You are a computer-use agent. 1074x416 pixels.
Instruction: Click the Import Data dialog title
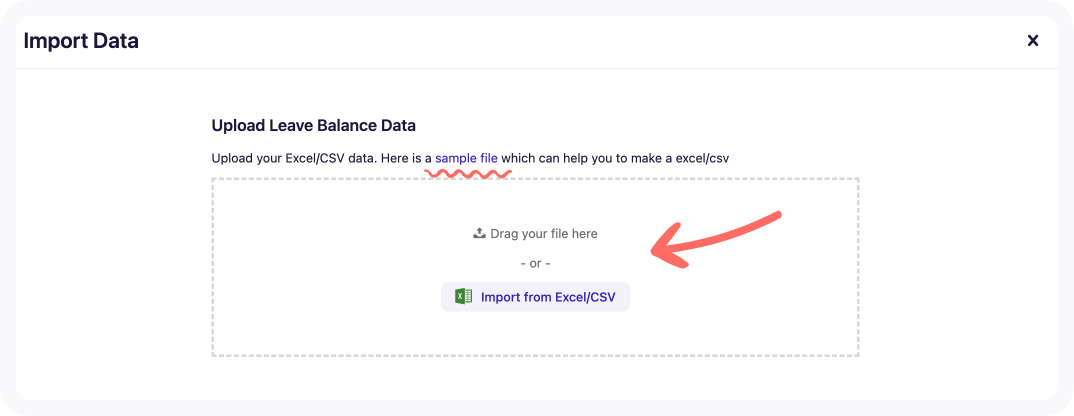(x=81, y=41)
